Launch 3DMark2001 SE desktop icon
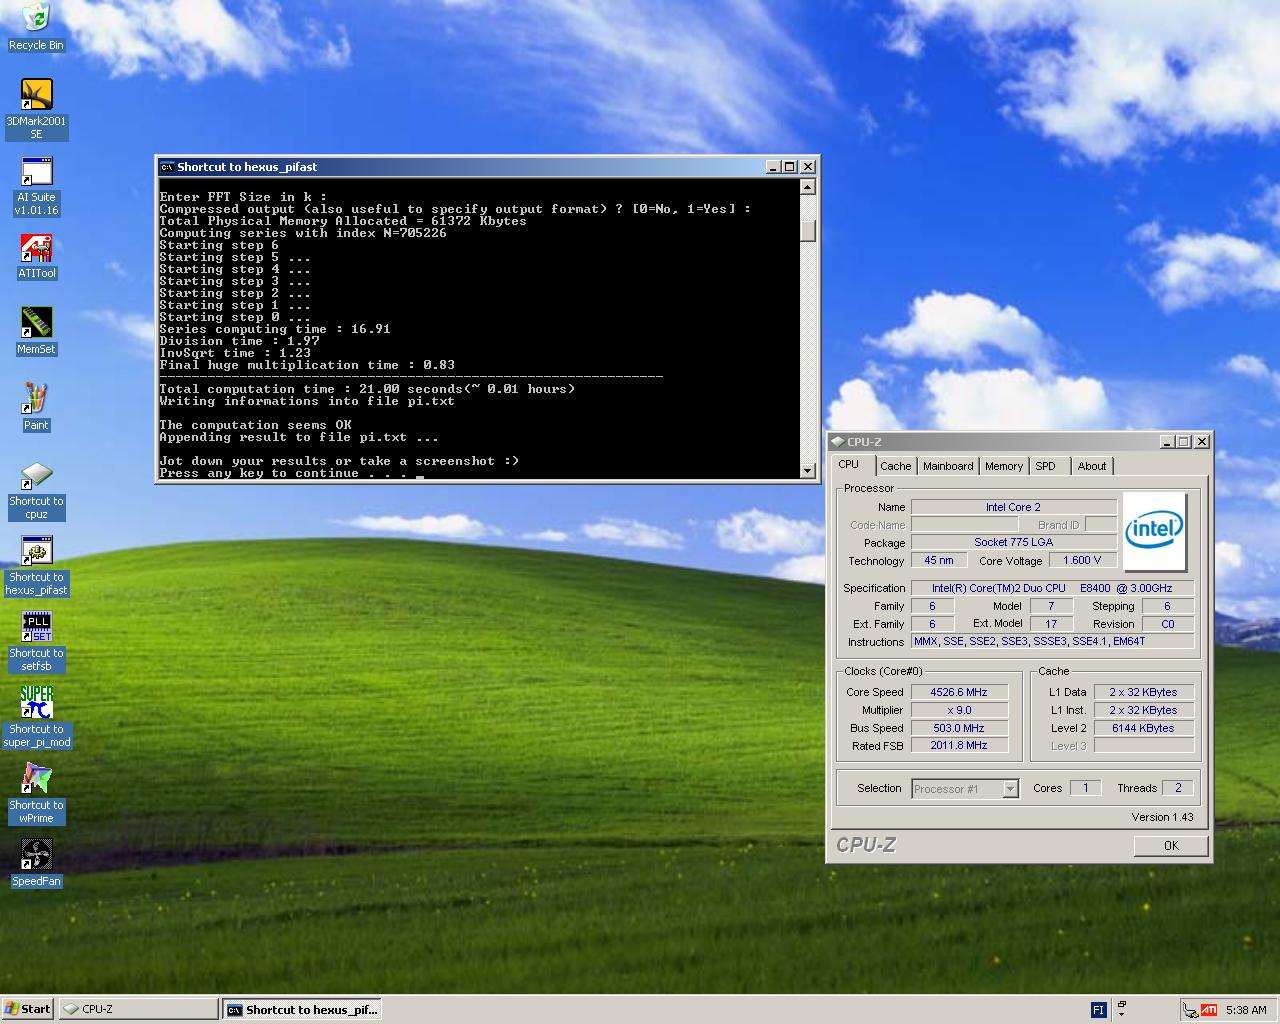The image size is (1280, 1024). (36, 109)
